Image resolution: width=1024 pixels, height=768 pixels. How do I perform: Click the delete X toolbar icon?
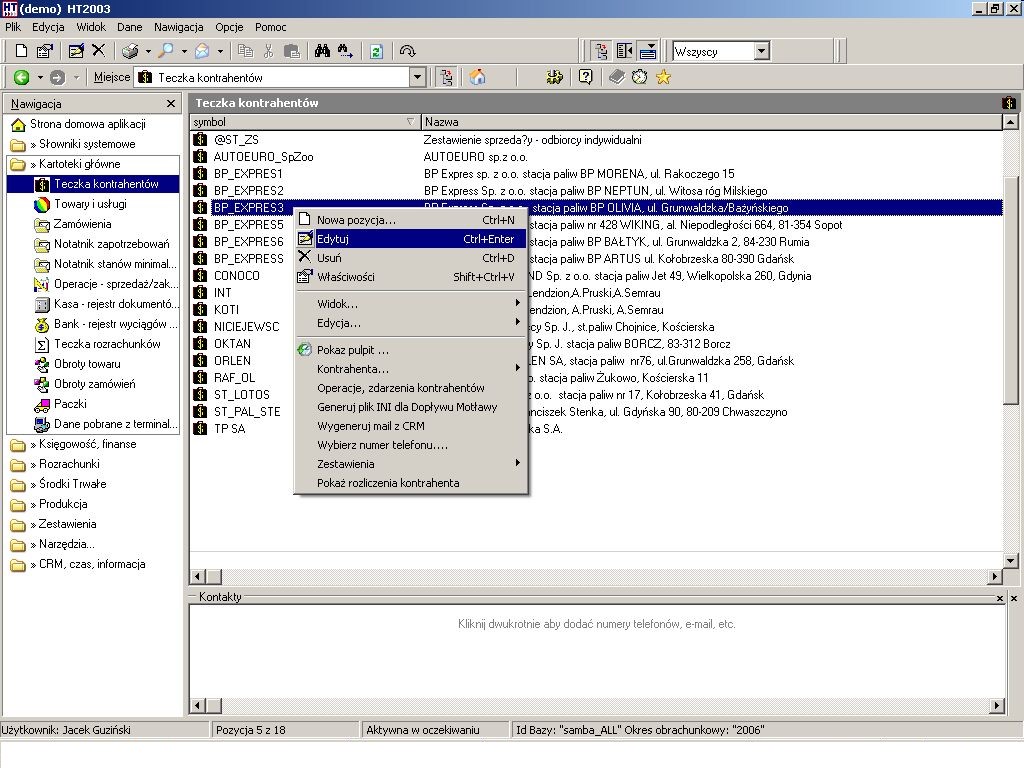(99, 50)
